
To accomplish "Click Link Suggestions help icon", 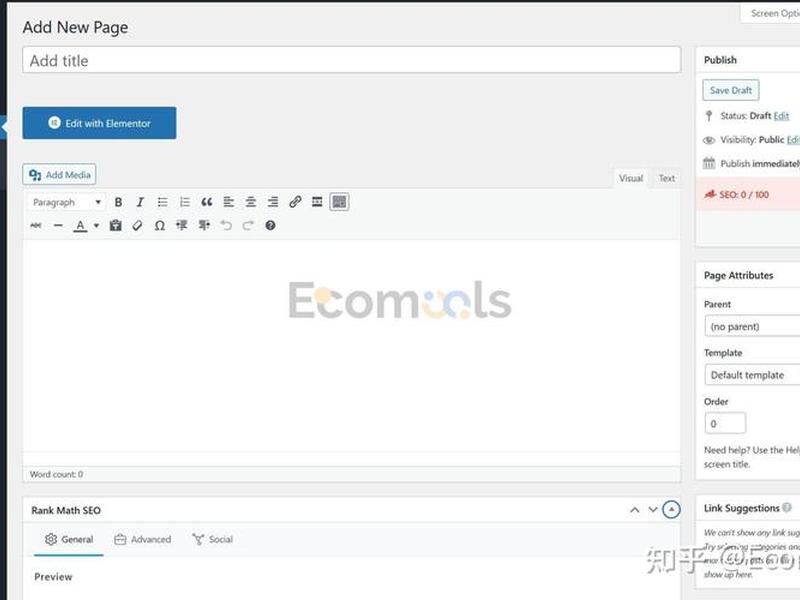I will [787, 508].
